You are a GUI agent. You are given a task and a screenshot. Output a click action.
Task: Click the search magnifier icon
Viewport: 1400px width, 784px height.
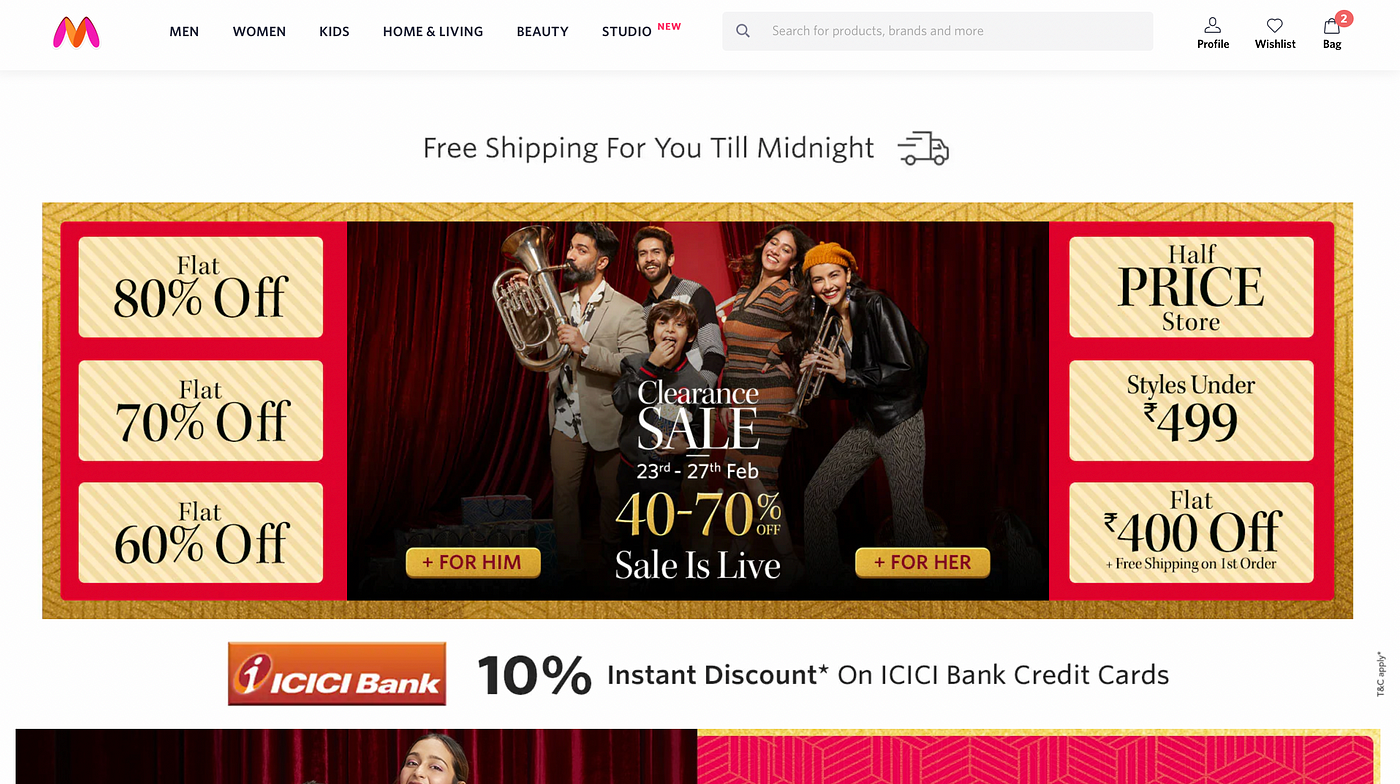click(x=743, y=31)
